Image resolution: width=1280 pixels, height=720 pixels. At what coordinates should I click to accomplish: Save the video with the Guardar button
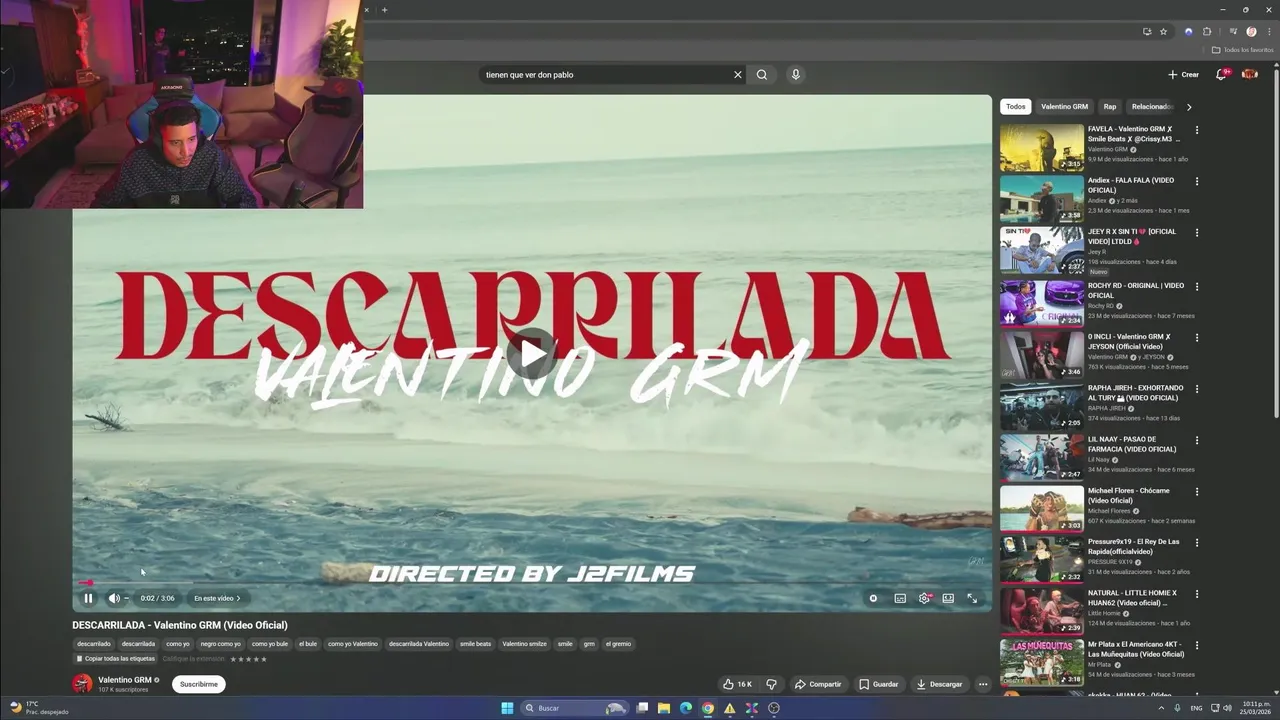pos(879,684)
